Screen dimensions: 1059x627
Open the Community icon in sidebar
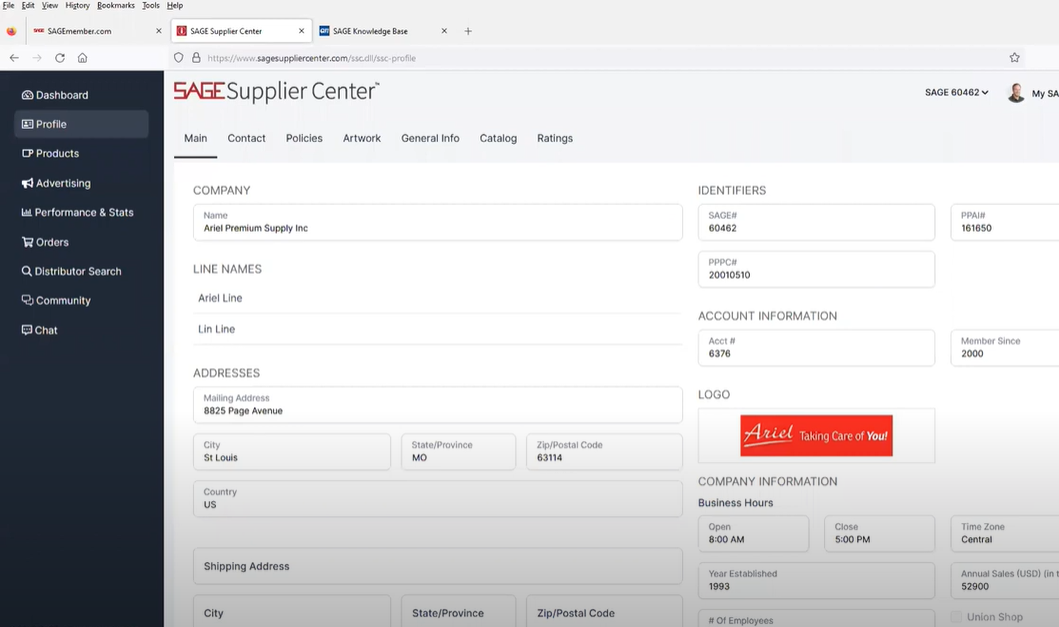pyautogui.click(x=27, y=300)
